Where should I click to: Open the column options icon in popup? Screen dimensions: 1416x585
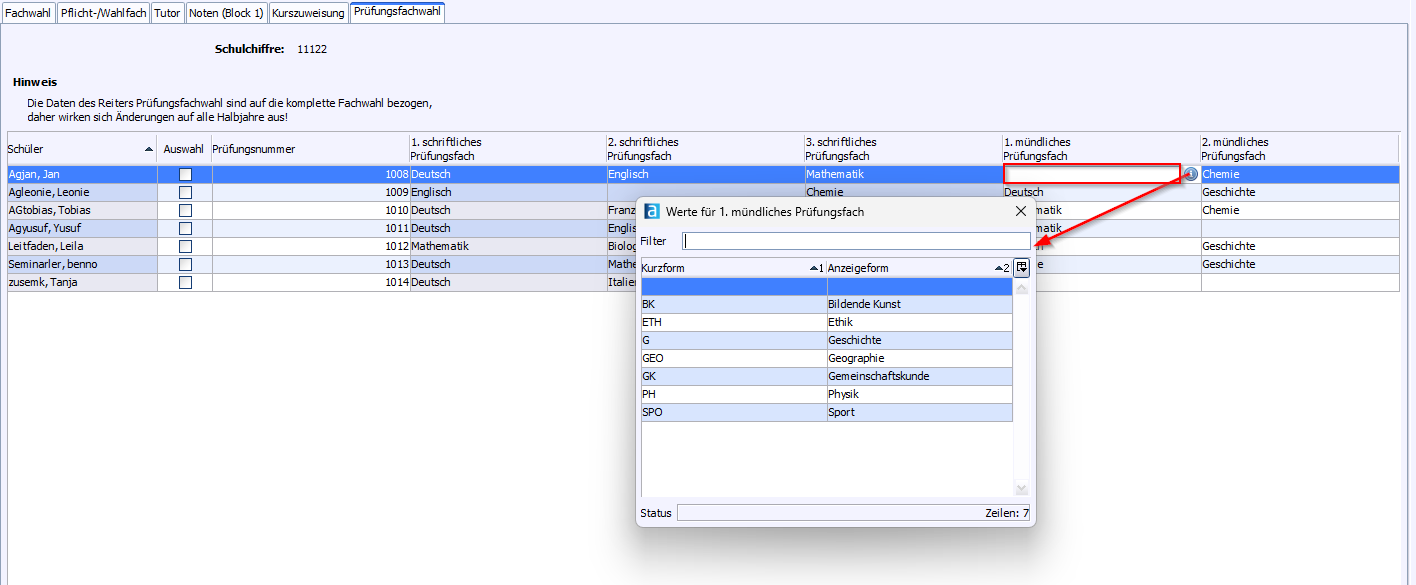pyautogui.click(x=1021, y=268)
